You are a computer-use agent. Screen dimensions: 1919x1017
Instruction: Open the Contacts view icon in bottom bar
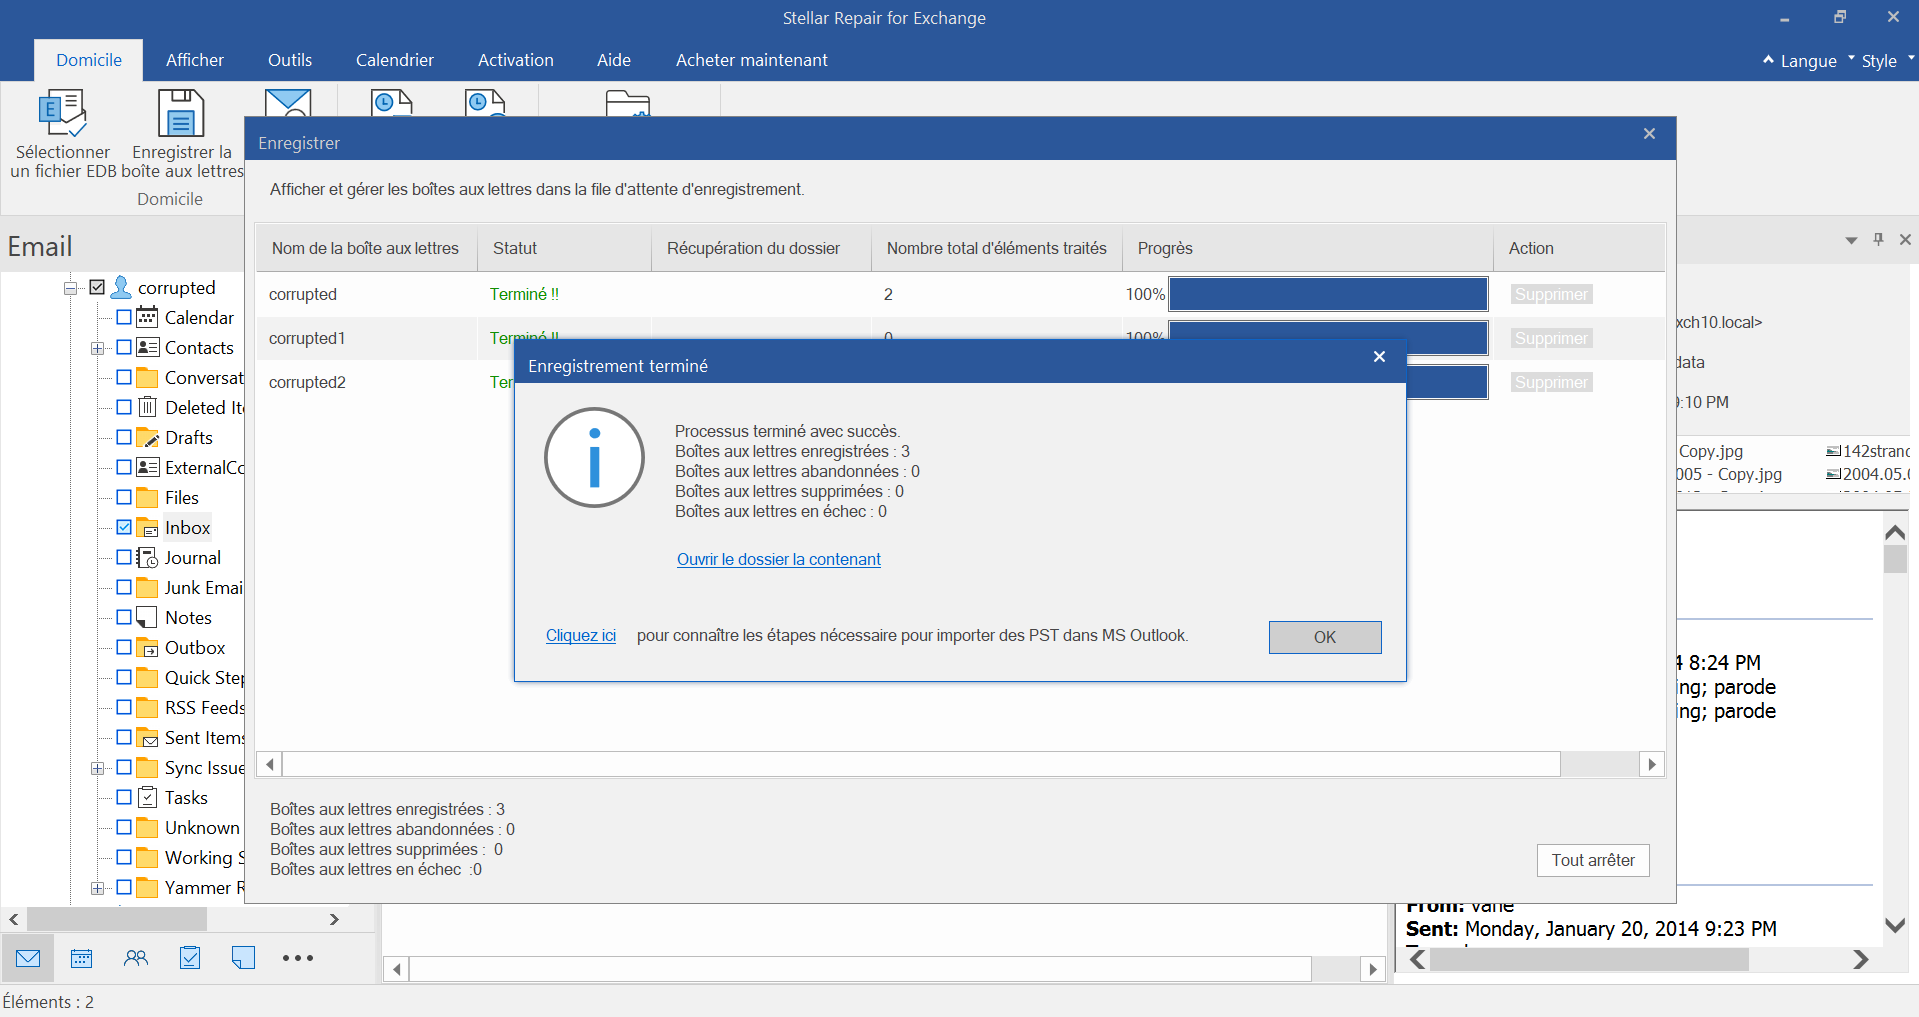tap(136, 958)
